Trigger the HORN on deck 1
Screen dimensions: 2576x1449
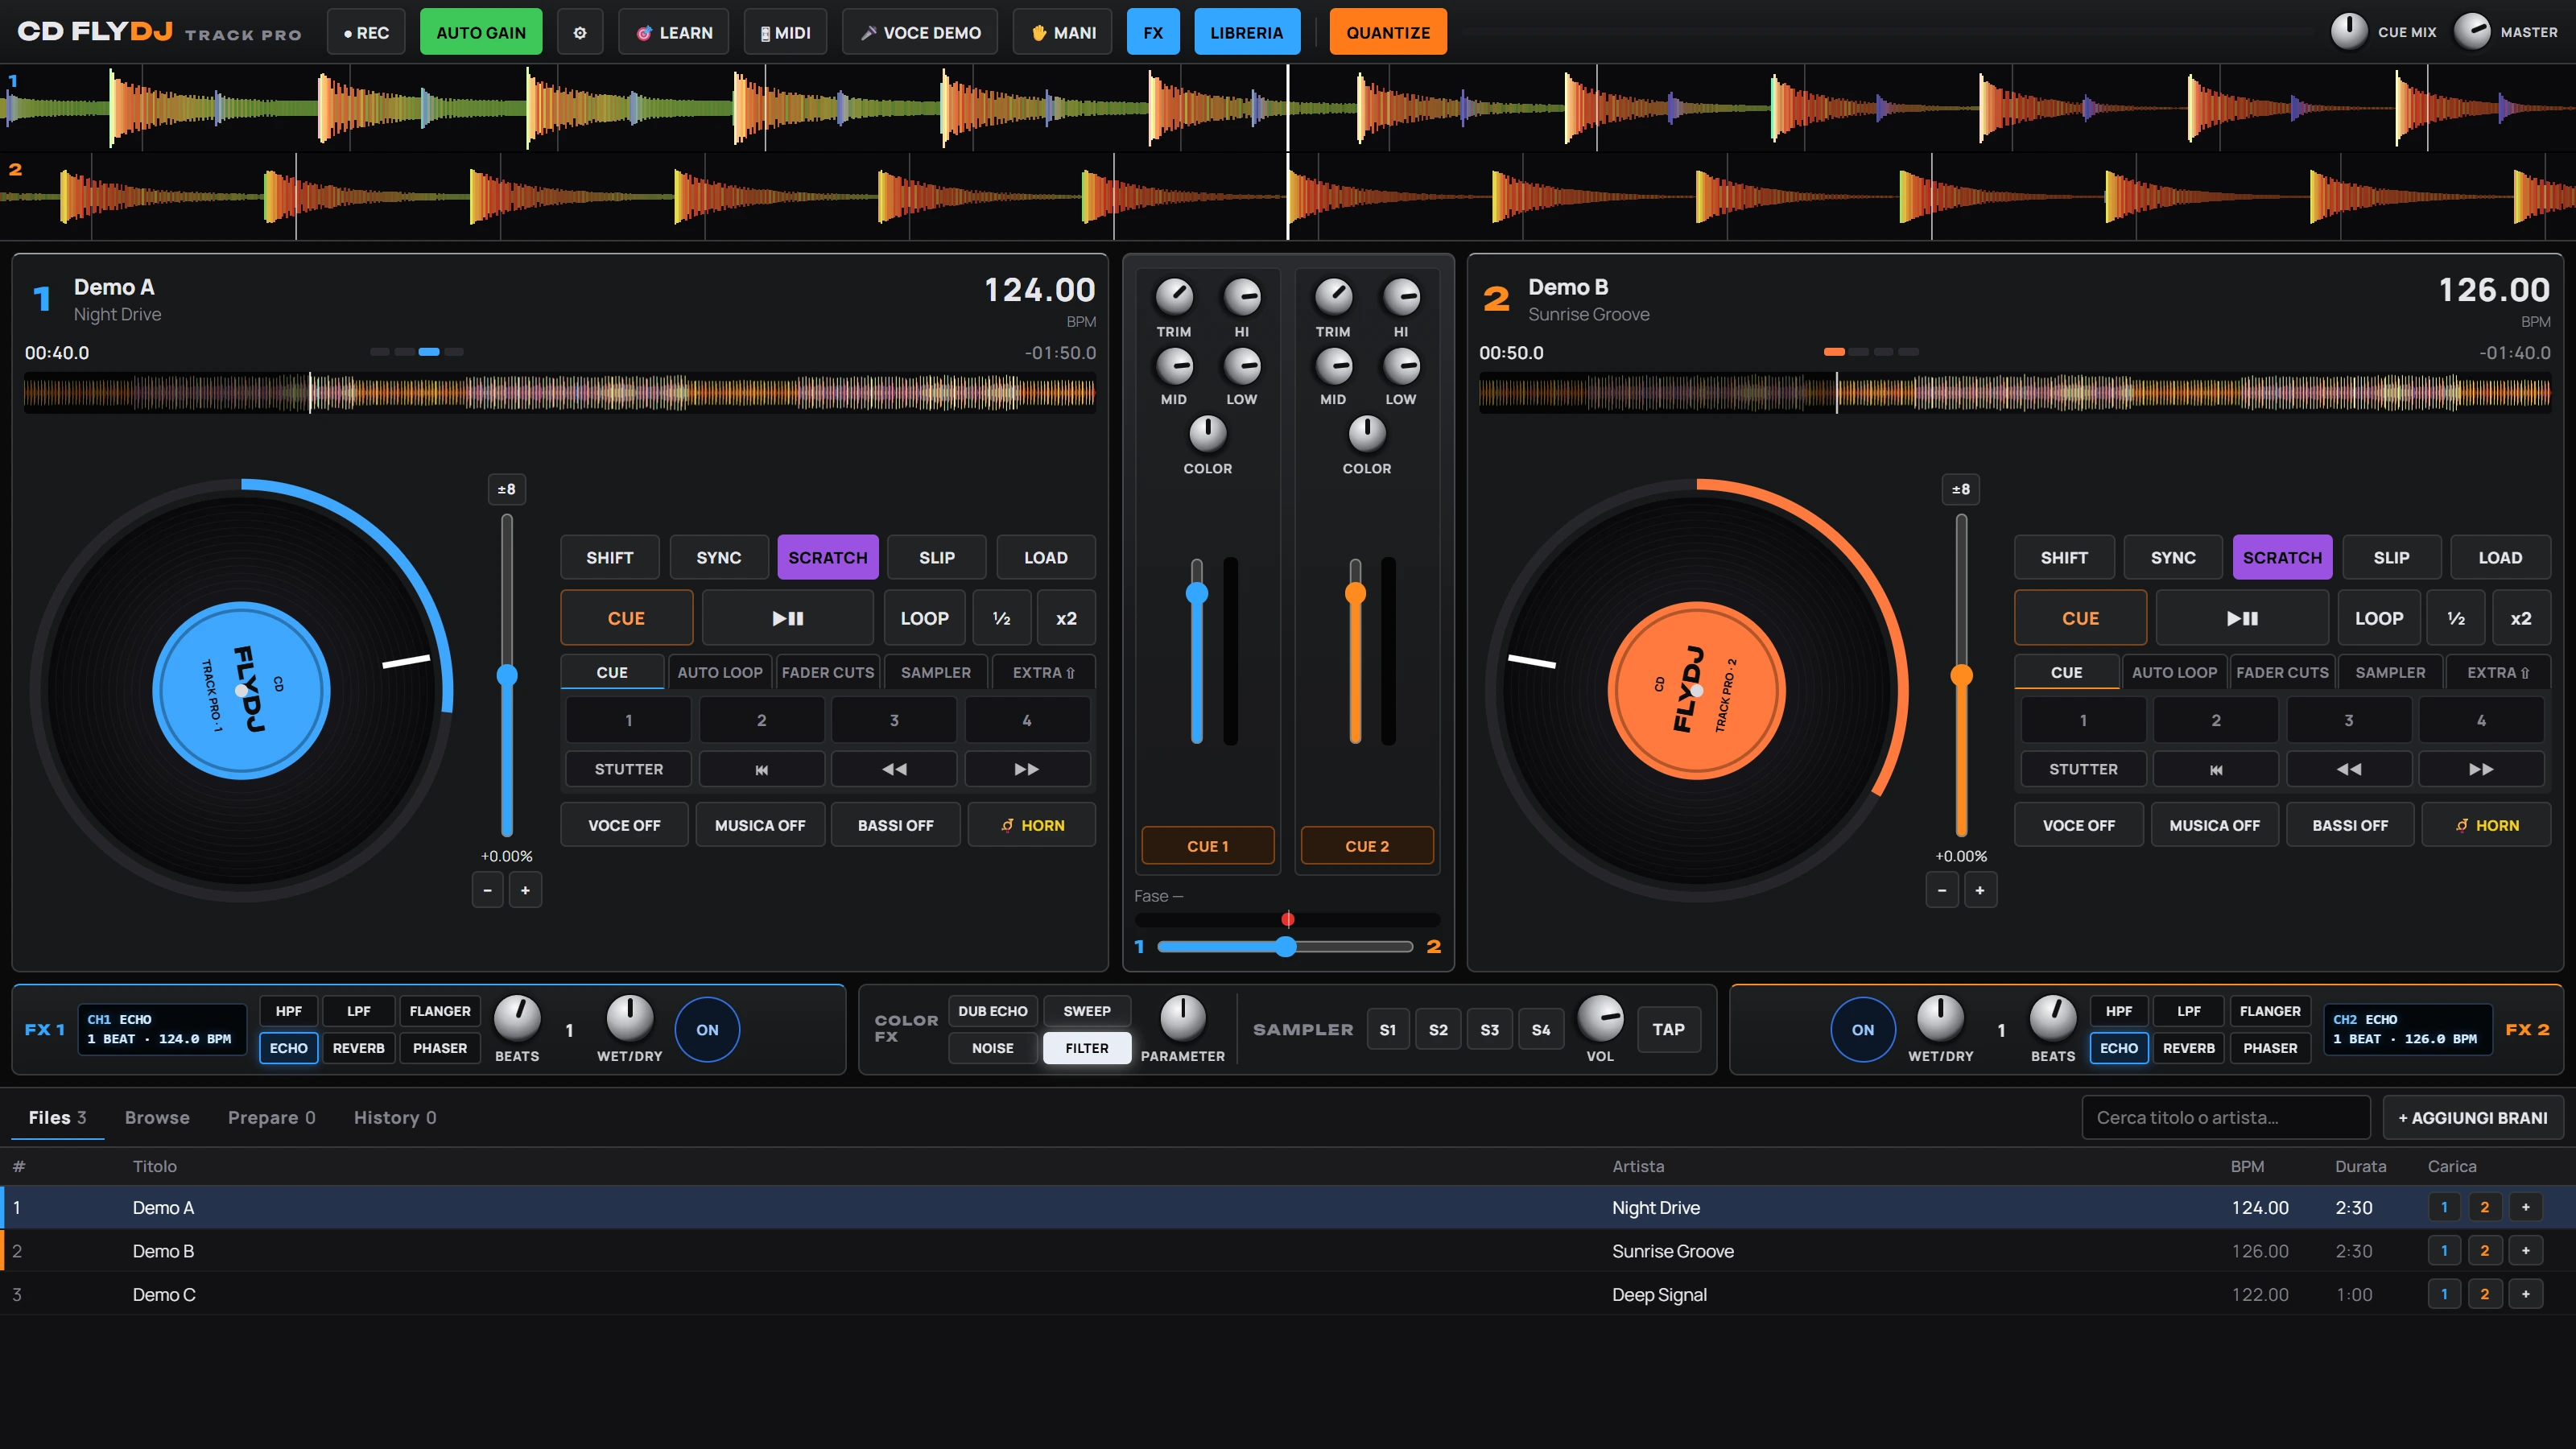coord(1031,825)
